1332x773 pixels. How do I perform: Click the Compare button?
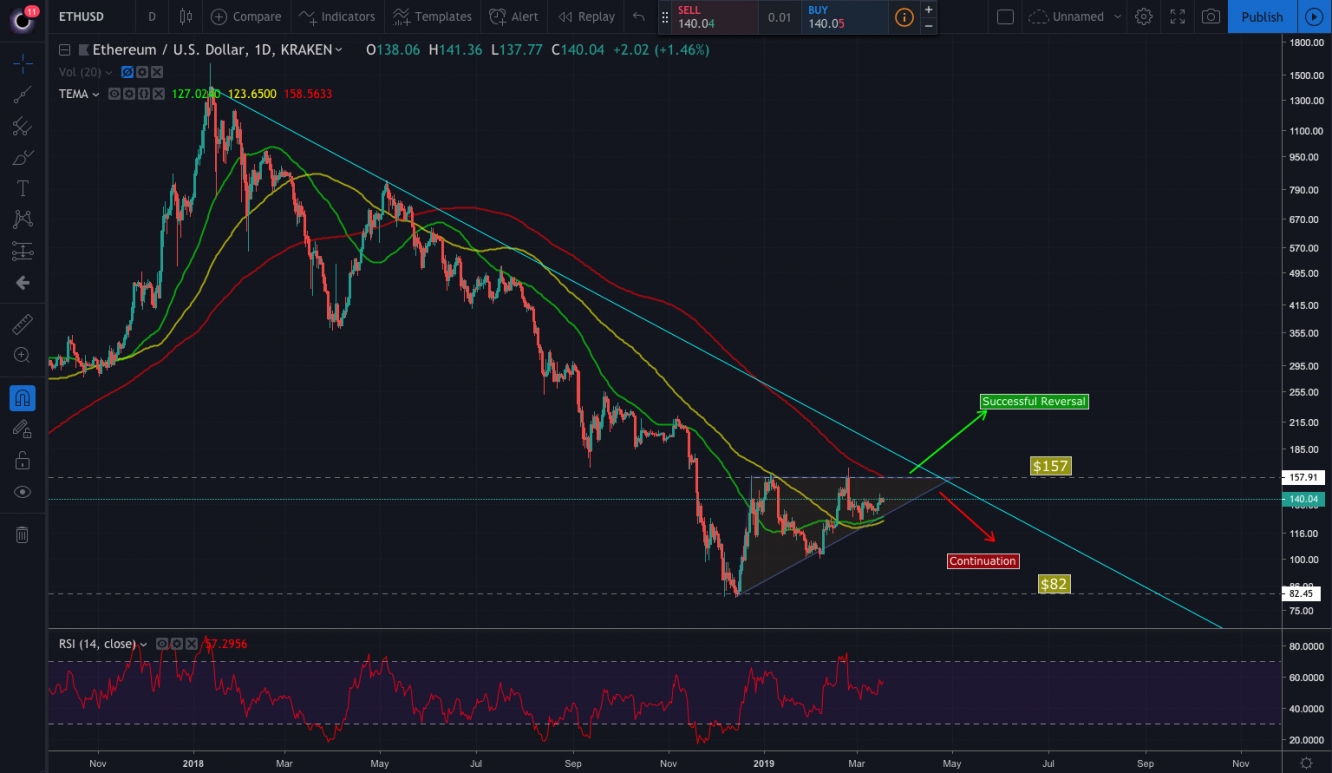(x=247, y=17)
